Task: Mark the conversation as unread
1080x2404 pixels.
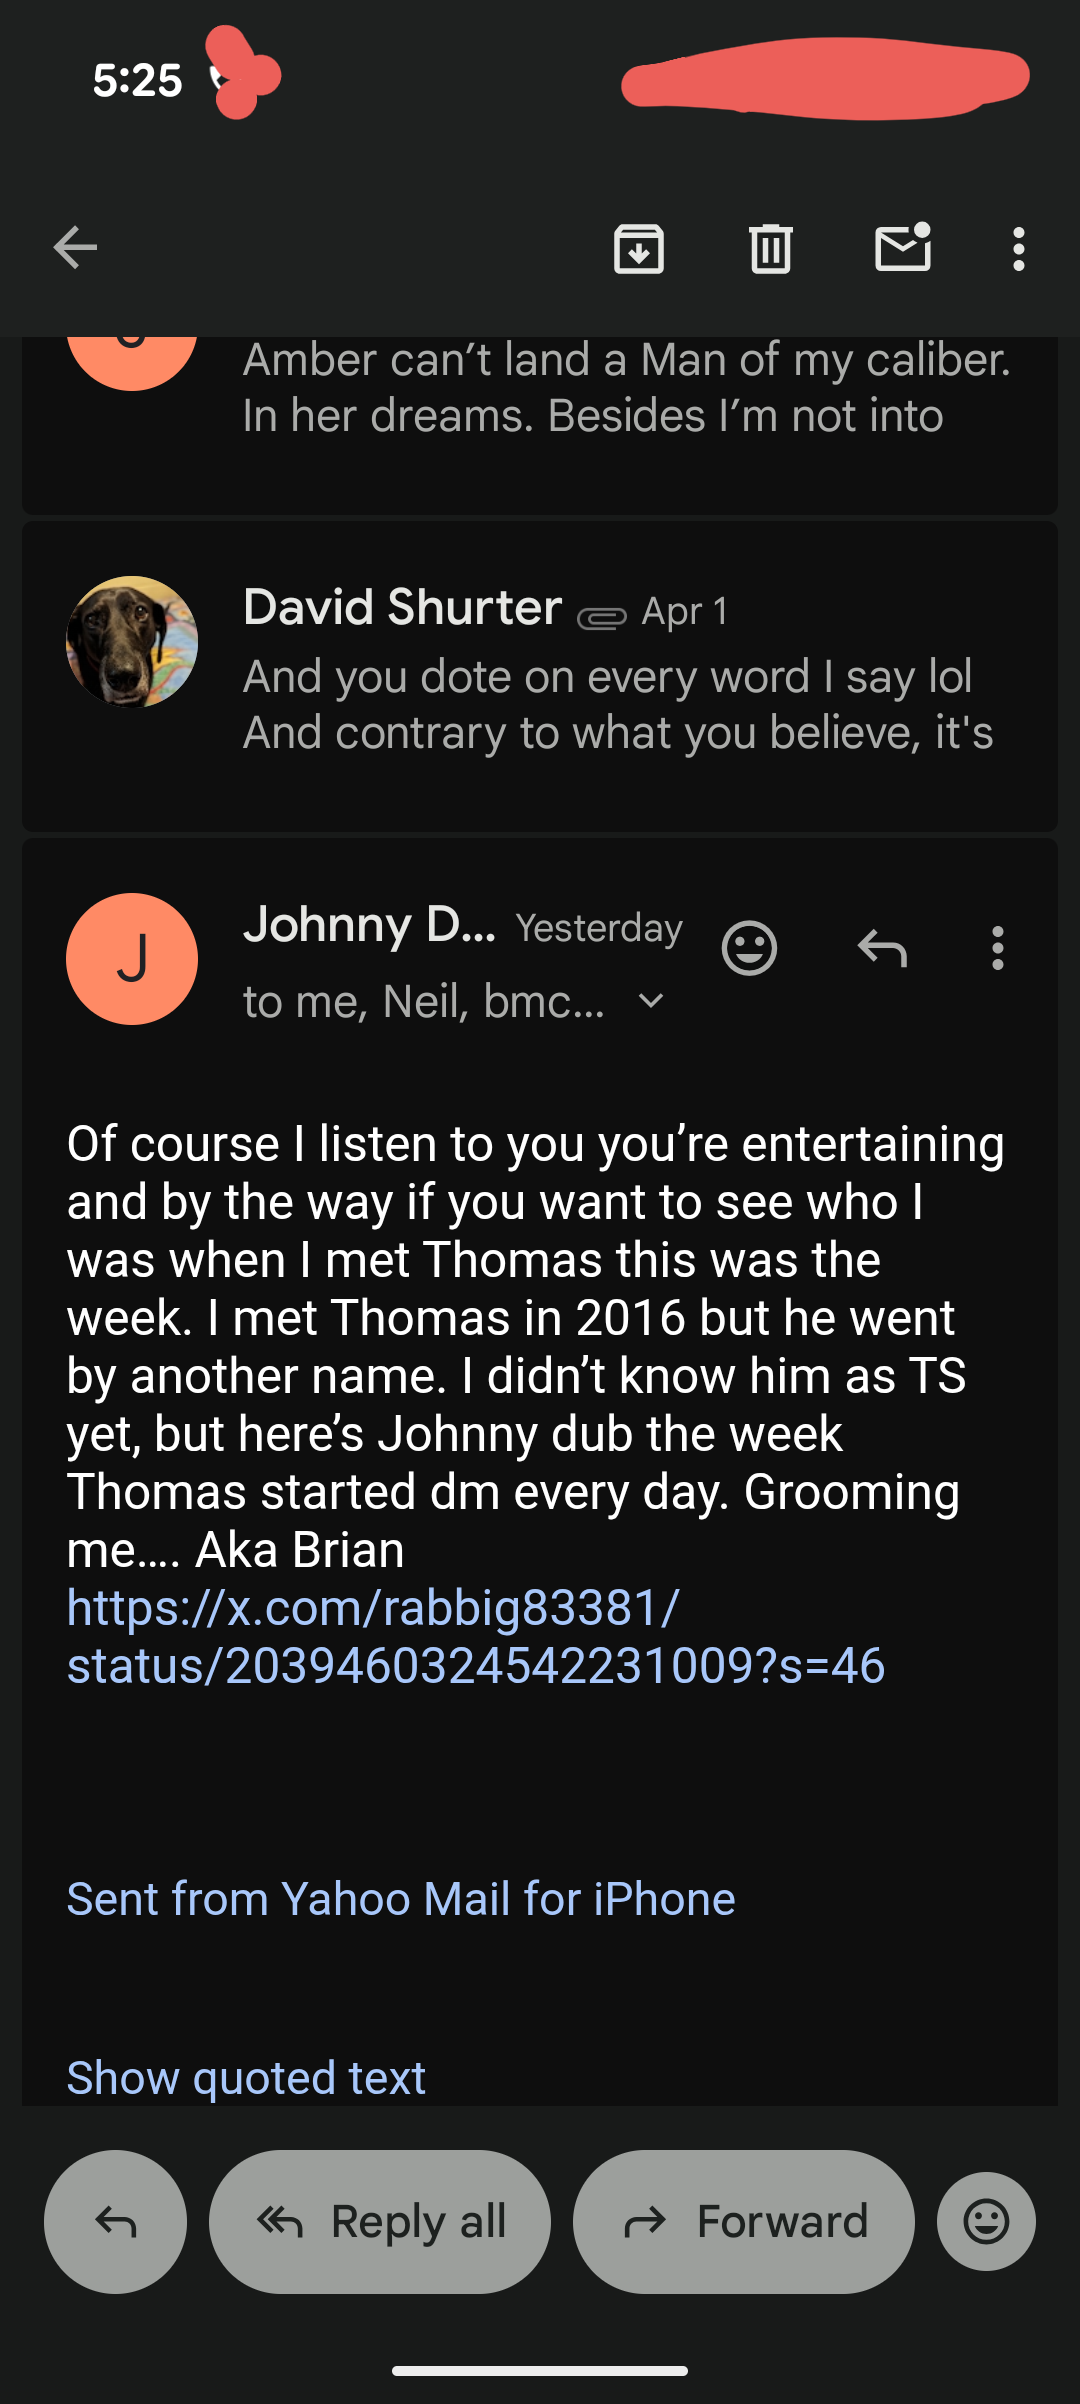Action: pos(903,248)
